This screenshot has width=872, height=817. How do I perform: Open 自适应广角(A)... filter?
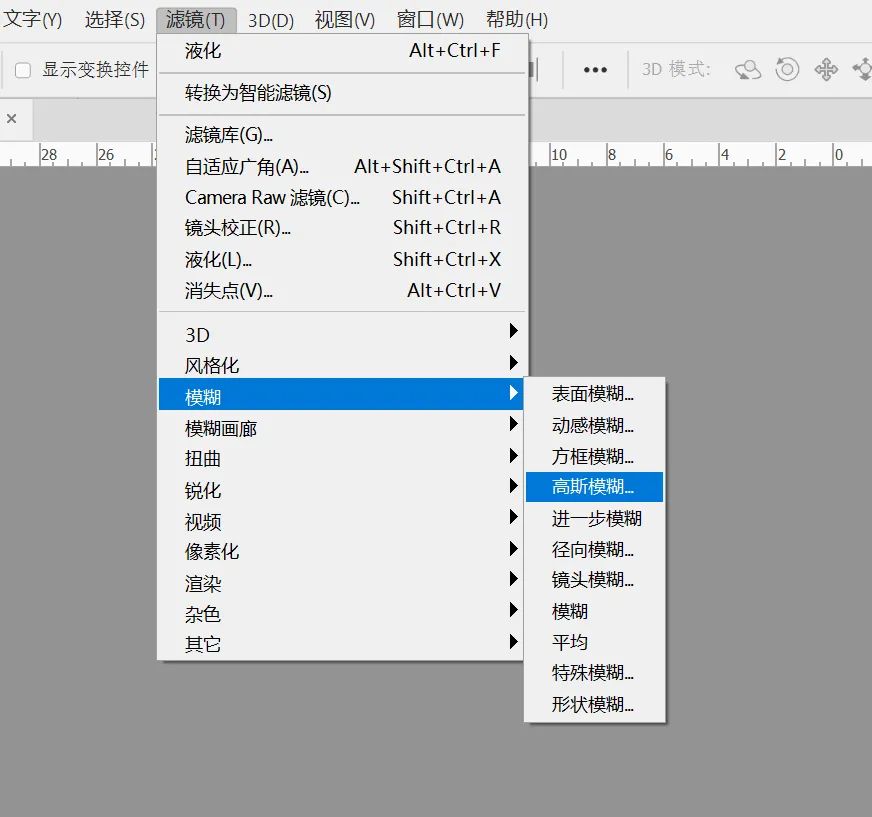click(342, 166)
